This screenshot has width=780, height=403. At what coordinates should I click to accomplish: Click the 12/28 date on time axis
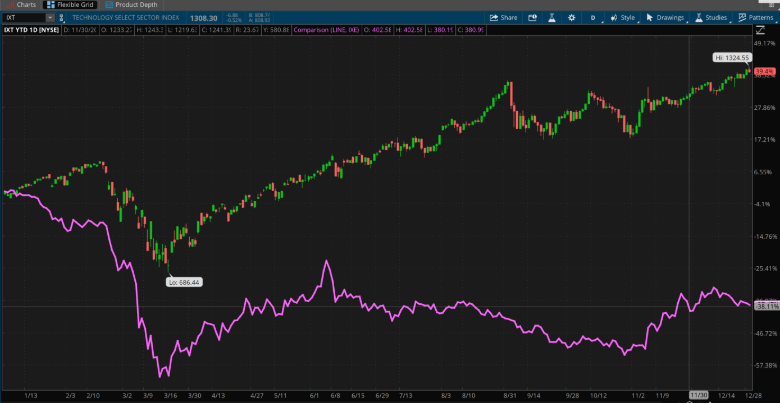[x=755, y=395]
